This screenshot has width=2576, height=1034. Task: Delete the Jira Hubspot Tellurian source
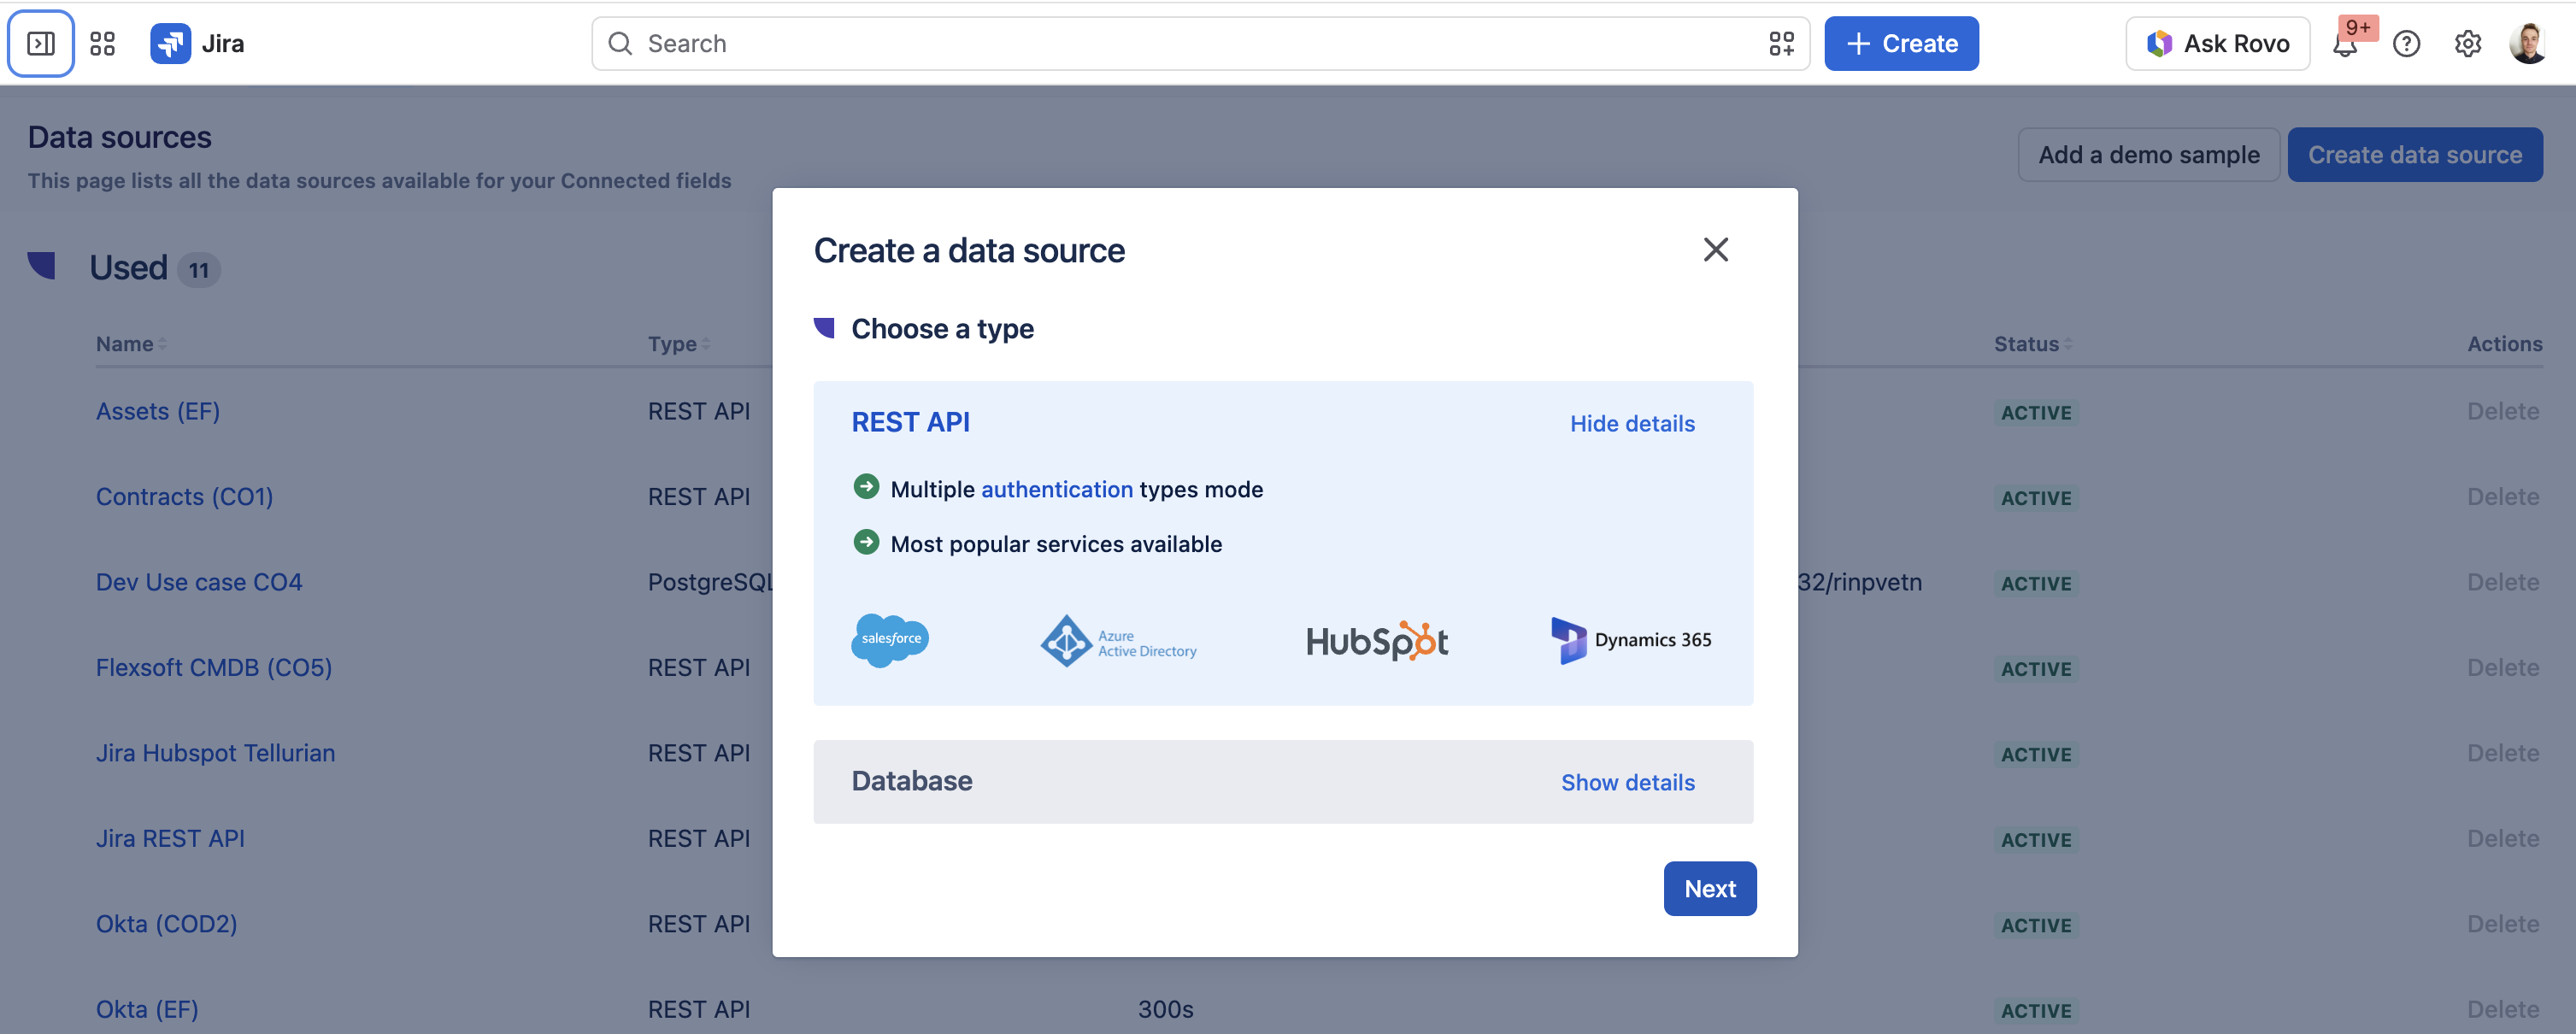coord(2503,753)
